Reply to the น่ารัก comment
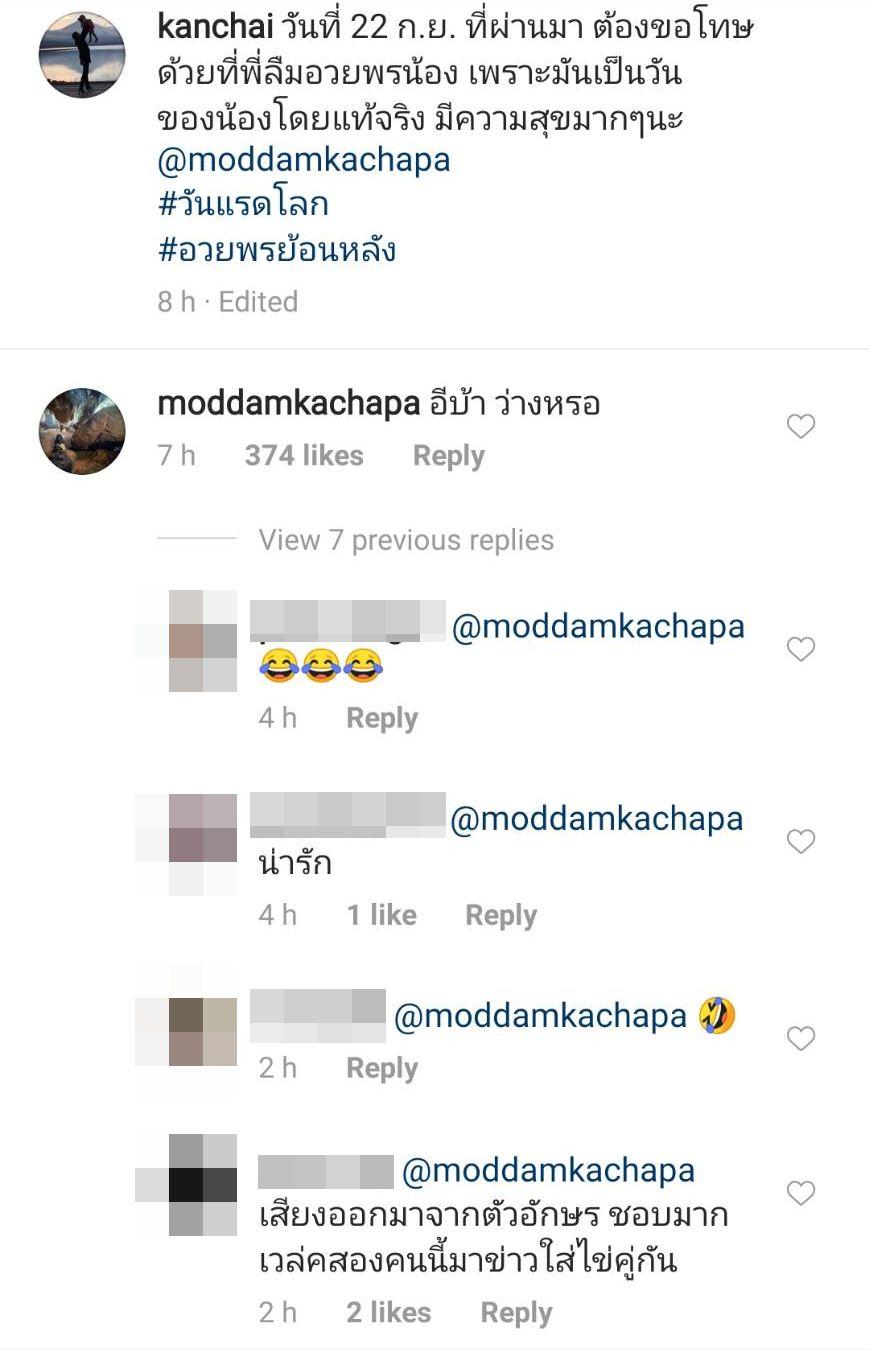The height and width of the screenshot is (1350, 869). pyautogui.click(x=501, y=915)
